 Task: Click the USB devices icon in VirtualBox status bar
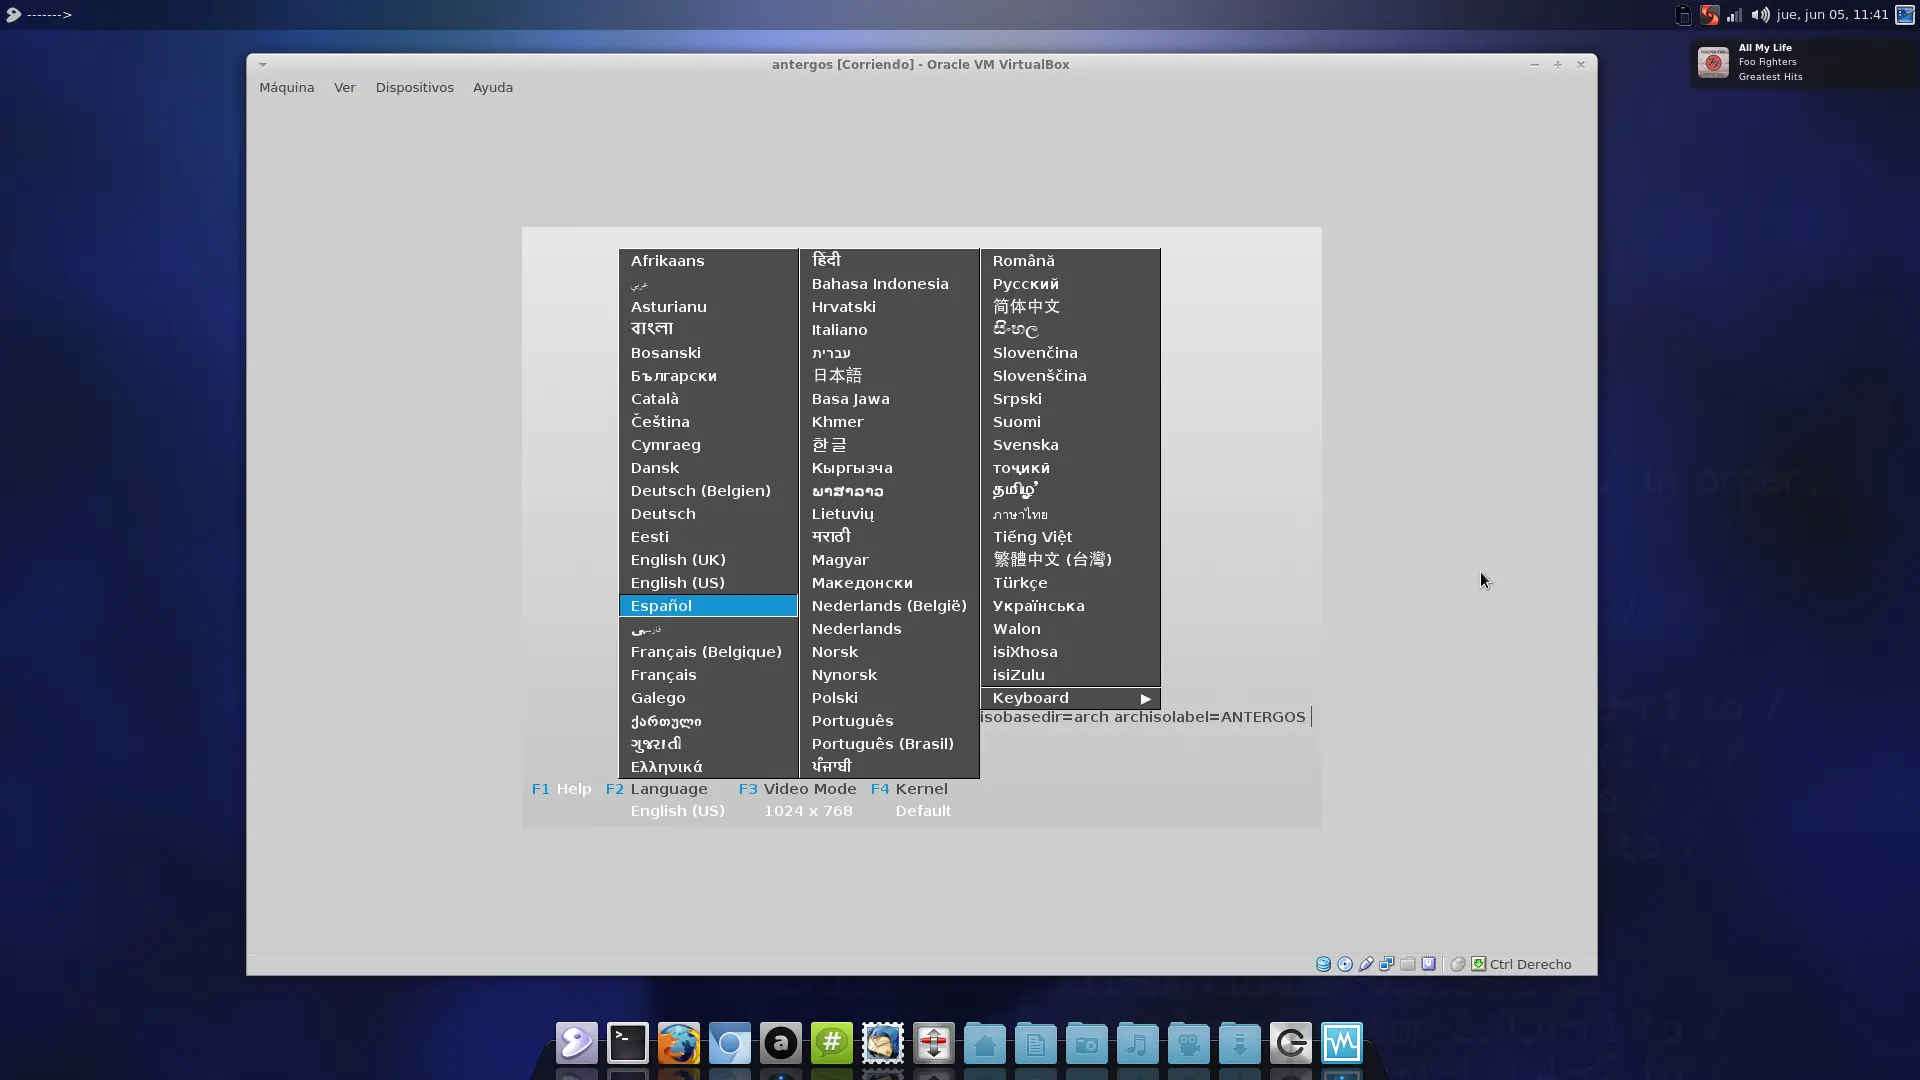pos(1366,964)
